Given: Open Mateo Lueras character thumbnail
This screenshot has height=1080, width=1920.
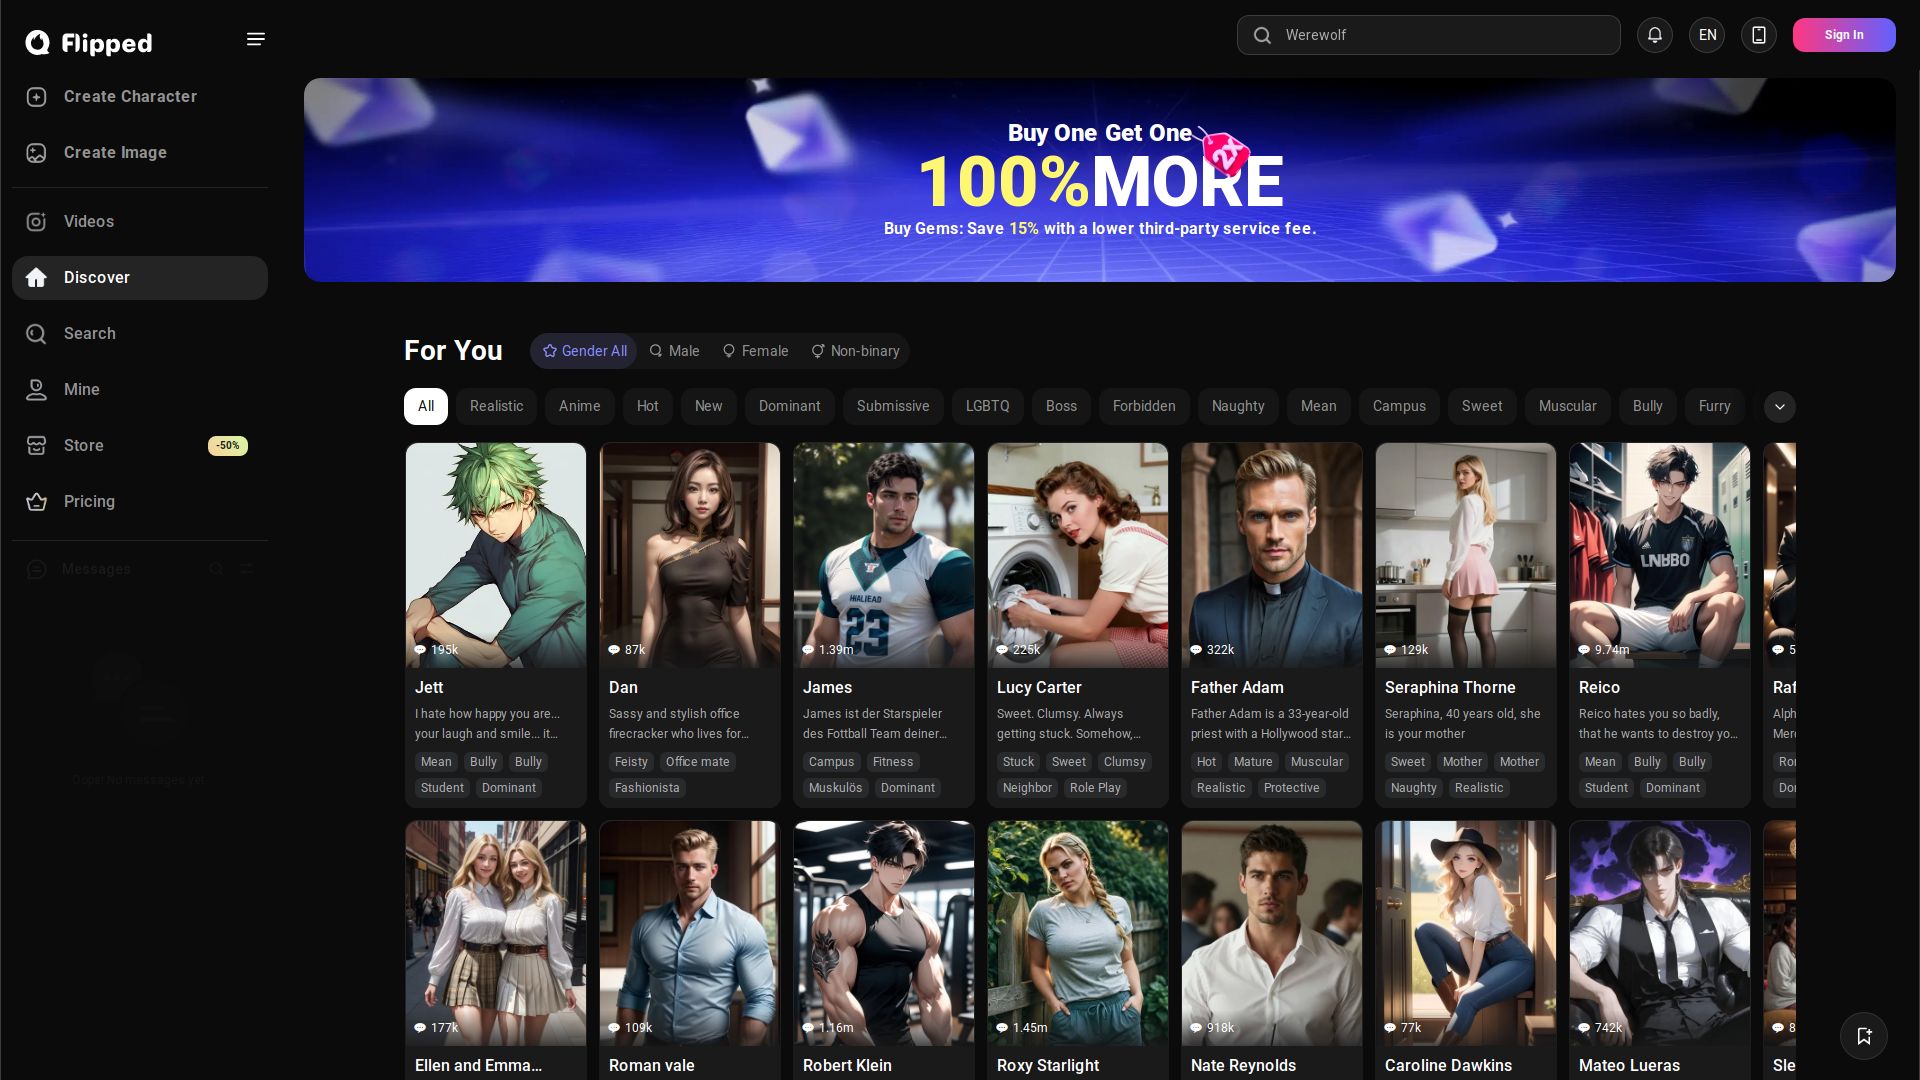Looking at the screenshot, I should point(1660,934).
